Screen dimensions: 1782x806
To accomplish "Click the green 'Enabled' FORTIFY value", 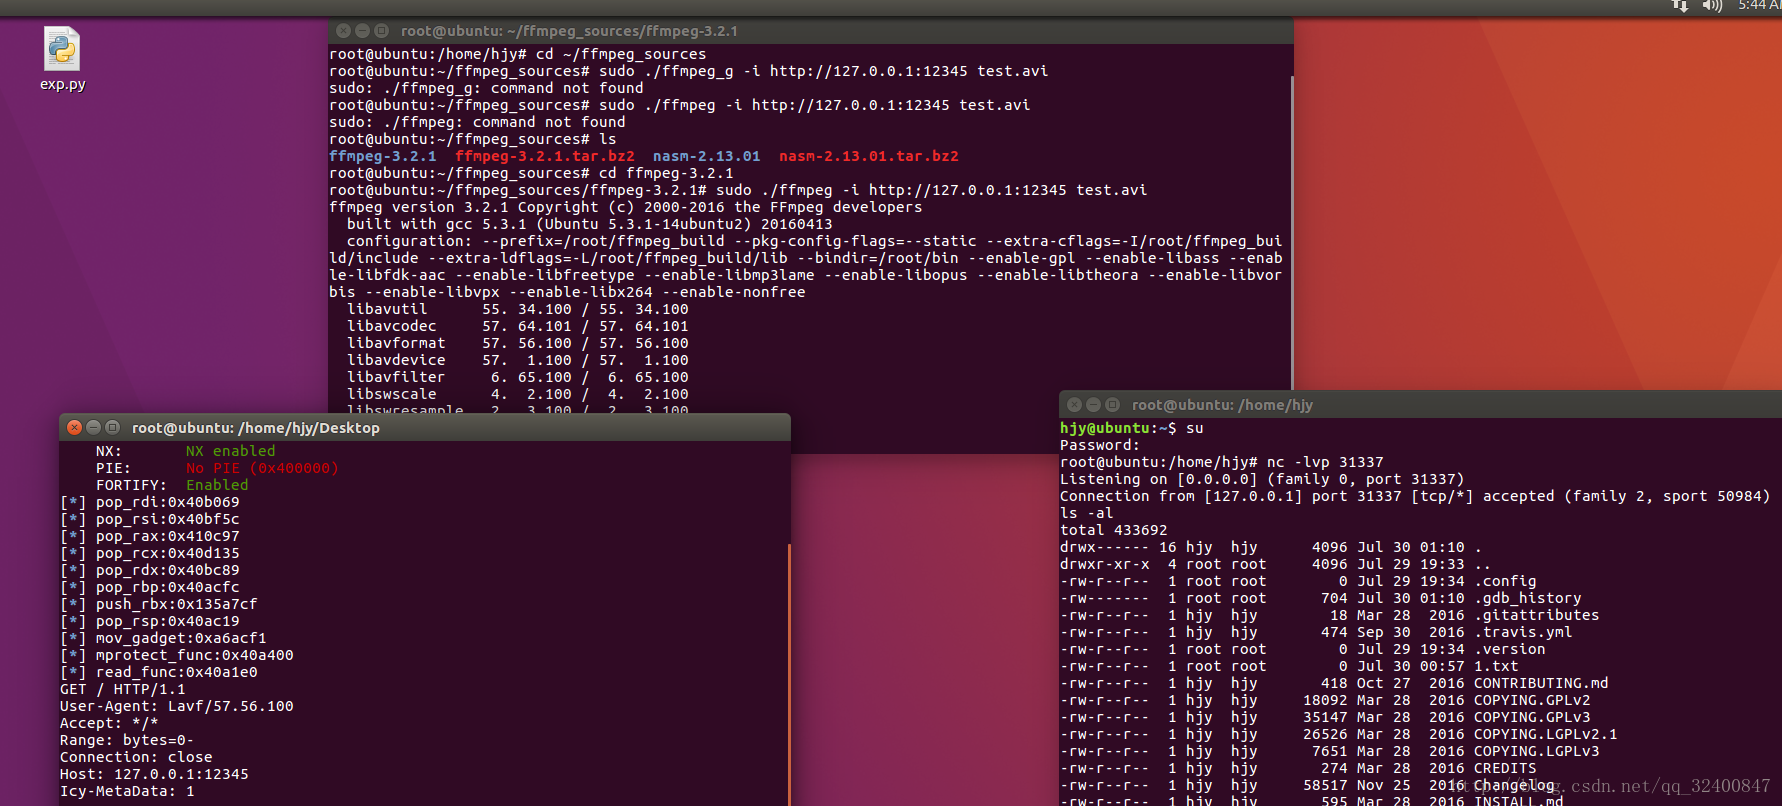I will (x=217, y=485).
